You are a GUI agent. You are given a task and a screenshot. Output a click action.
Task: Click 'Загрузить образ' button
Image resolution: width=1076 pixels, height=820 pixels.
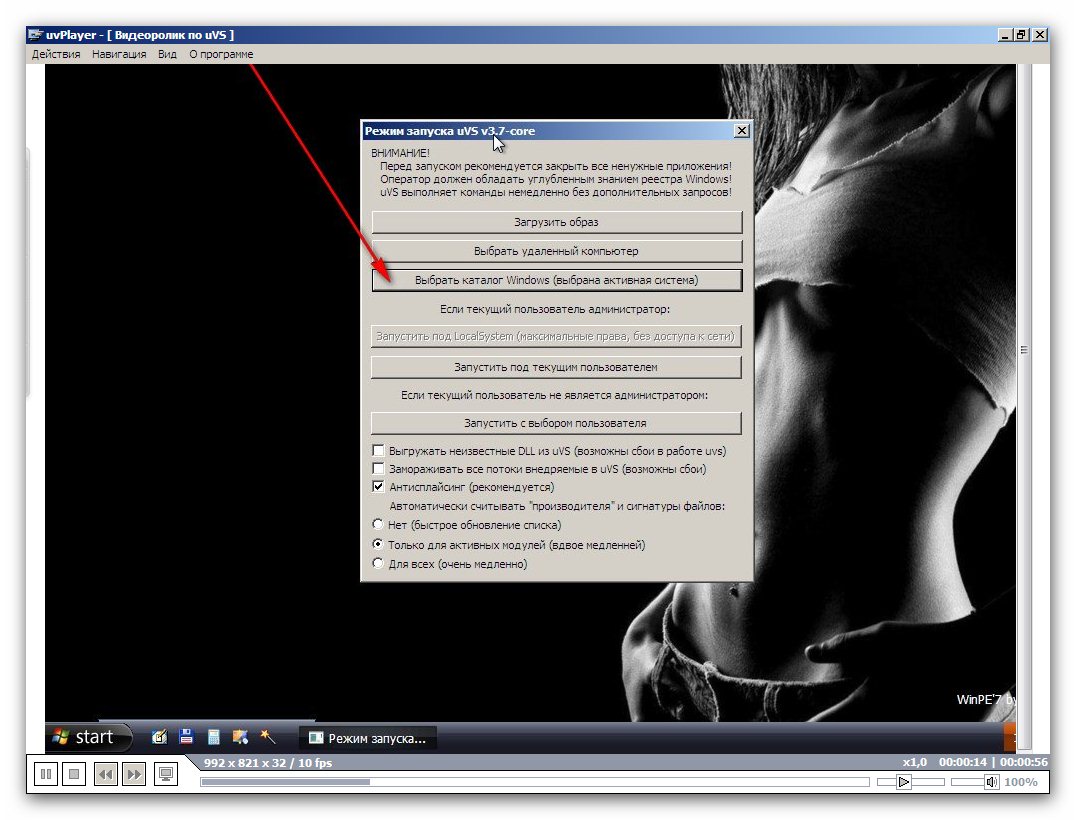[556, 222]
